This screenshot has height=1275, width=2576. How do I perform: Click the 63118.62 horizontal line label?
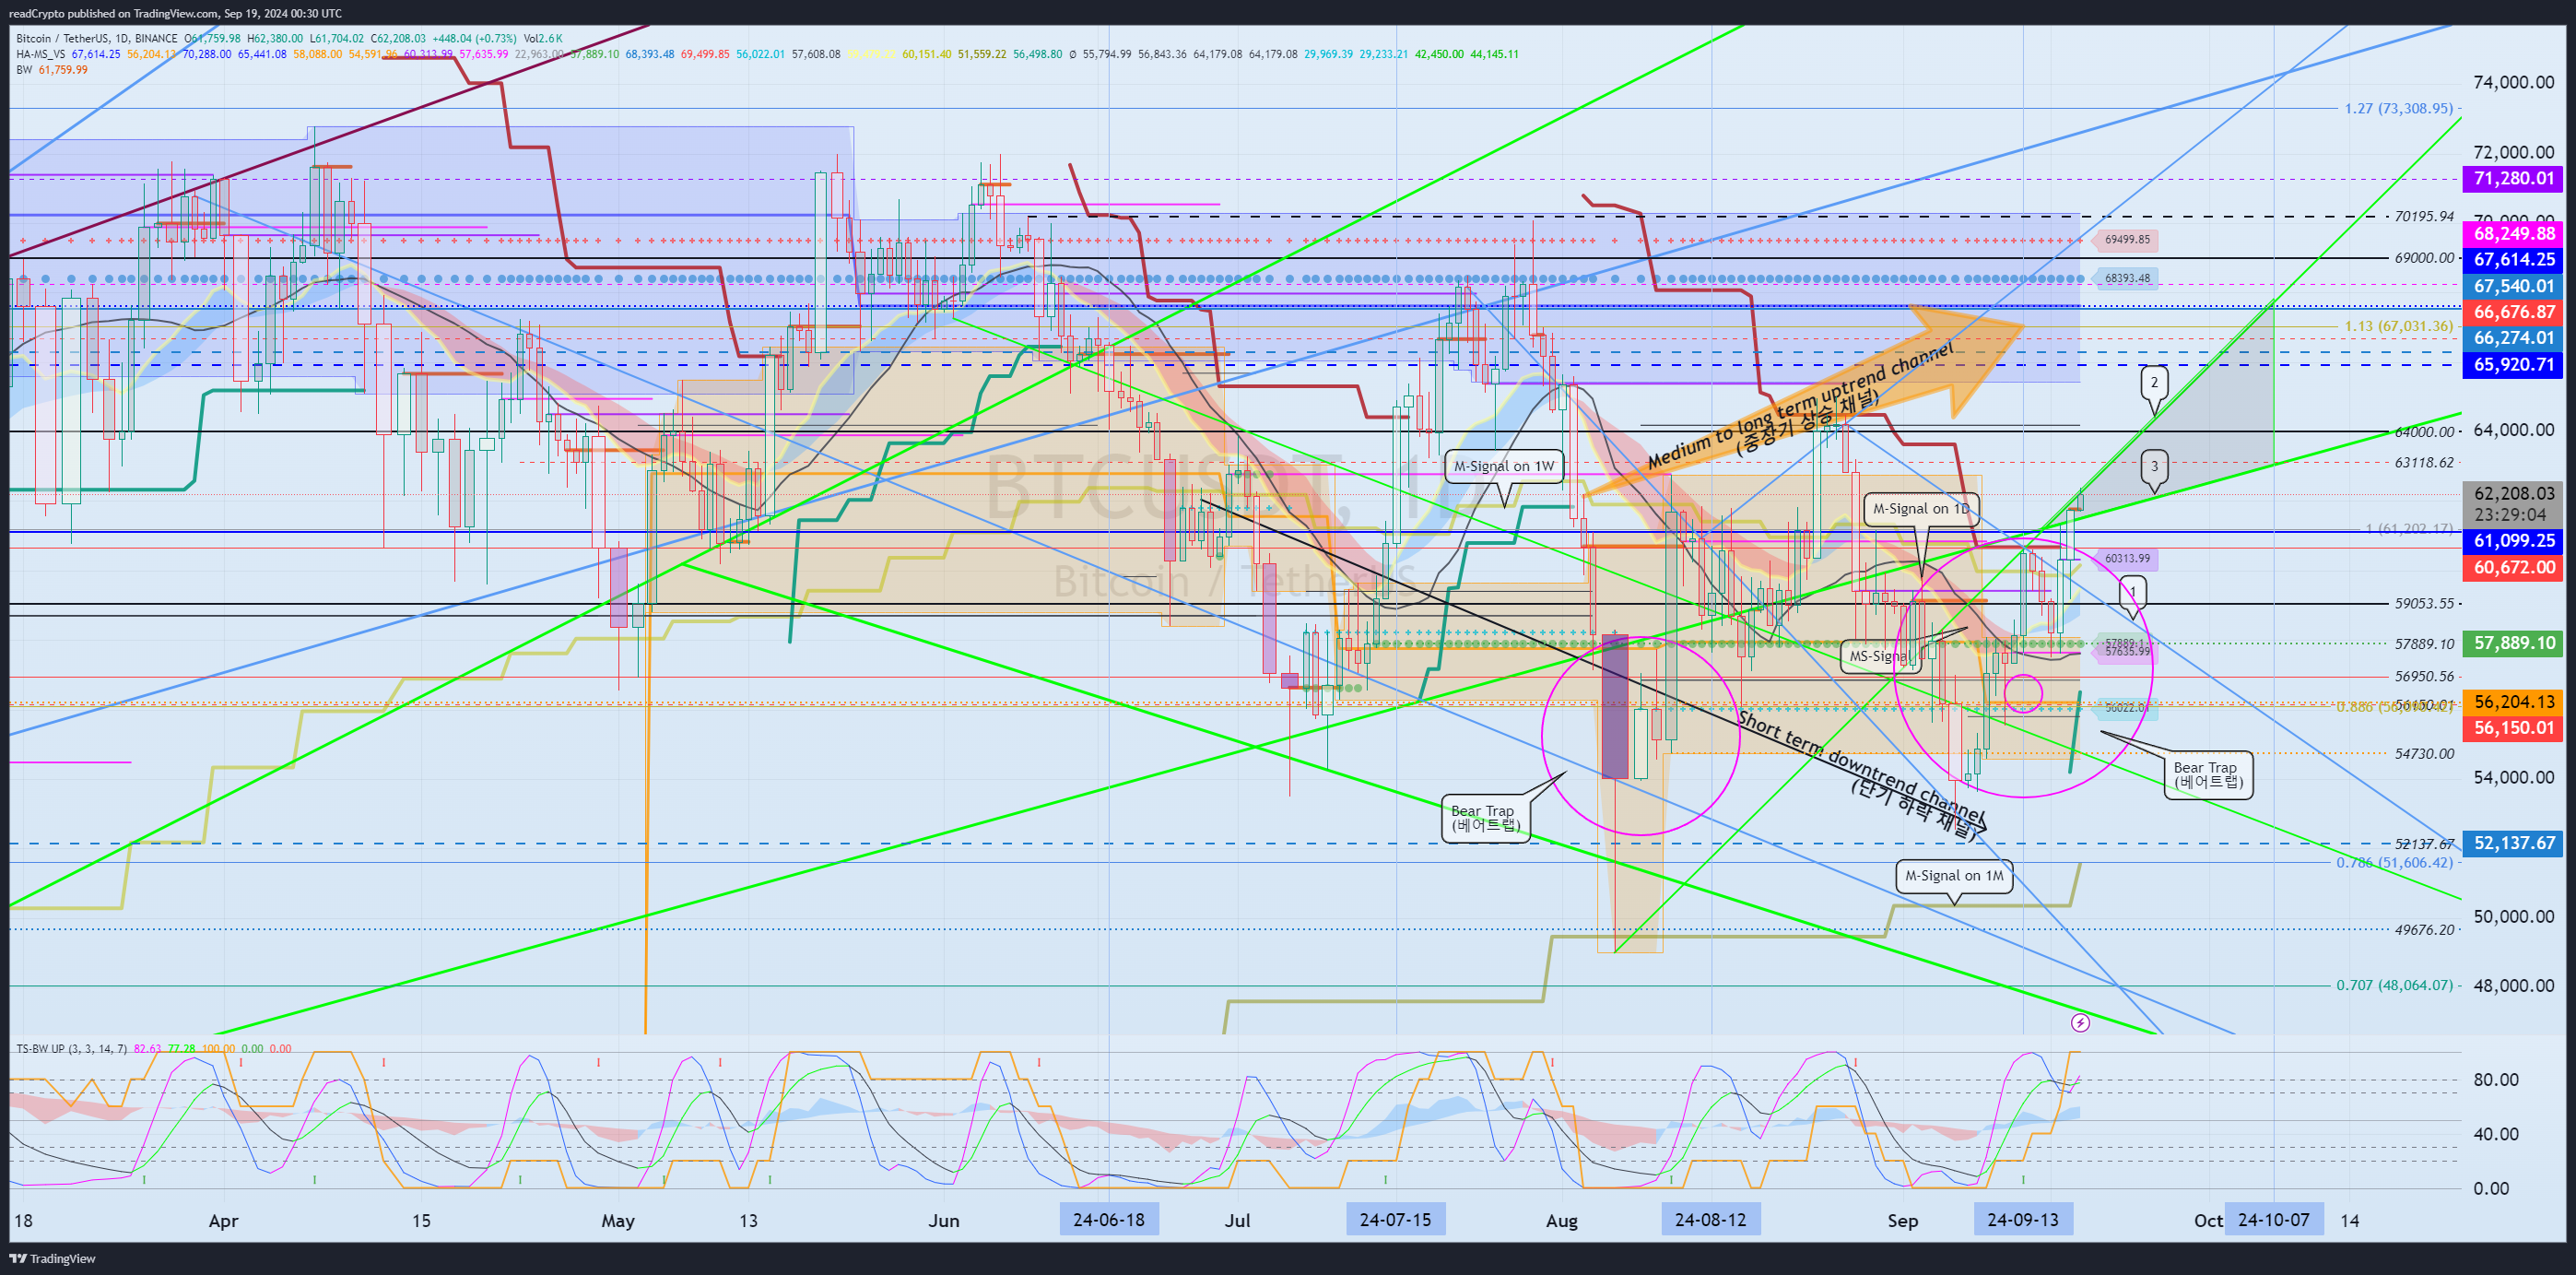(2424, 462)
